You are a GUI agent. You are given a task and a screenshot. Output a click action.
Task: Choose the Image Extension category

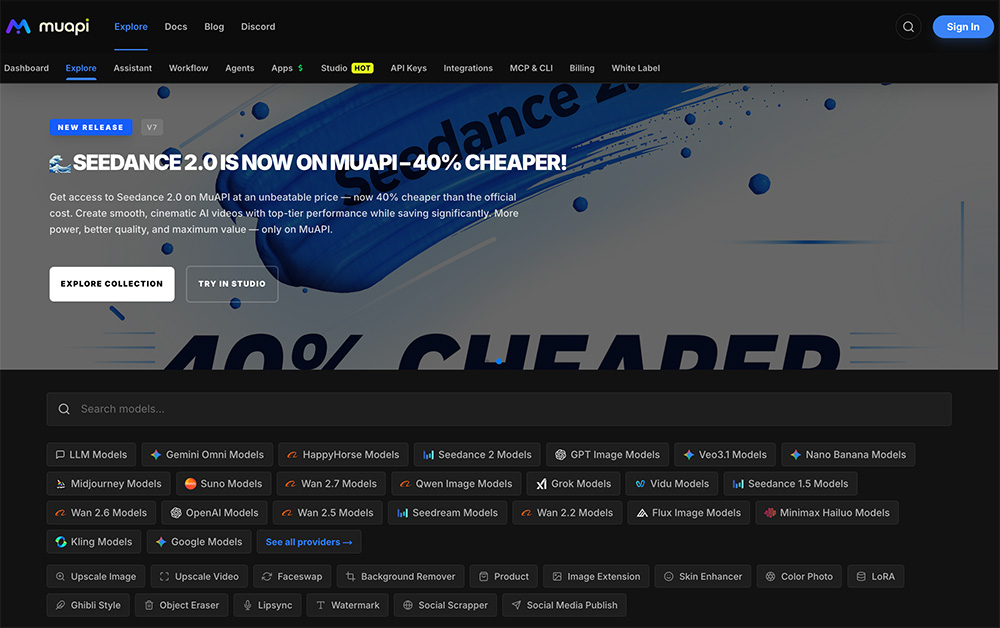click(x=596, y=576)
